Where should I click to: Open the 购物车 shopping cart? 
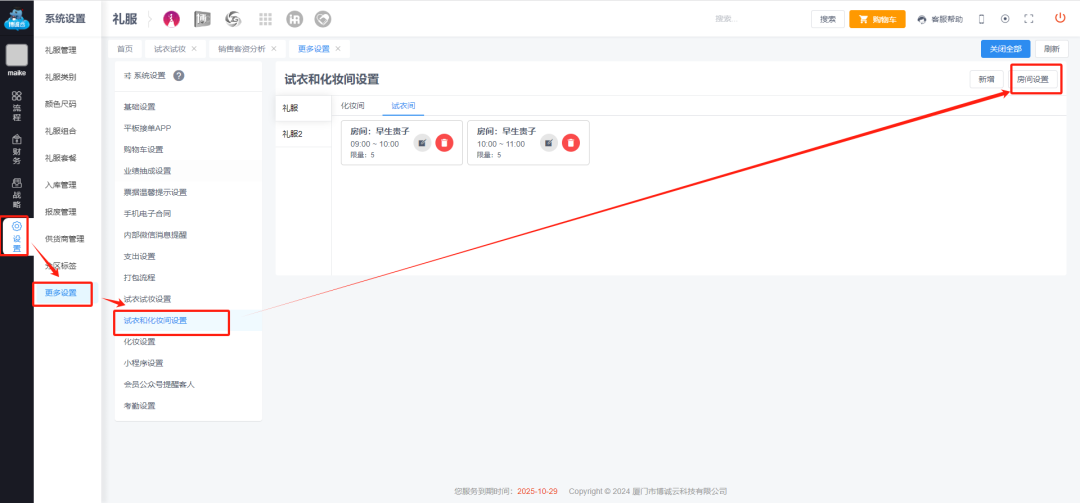coord(877,19)
